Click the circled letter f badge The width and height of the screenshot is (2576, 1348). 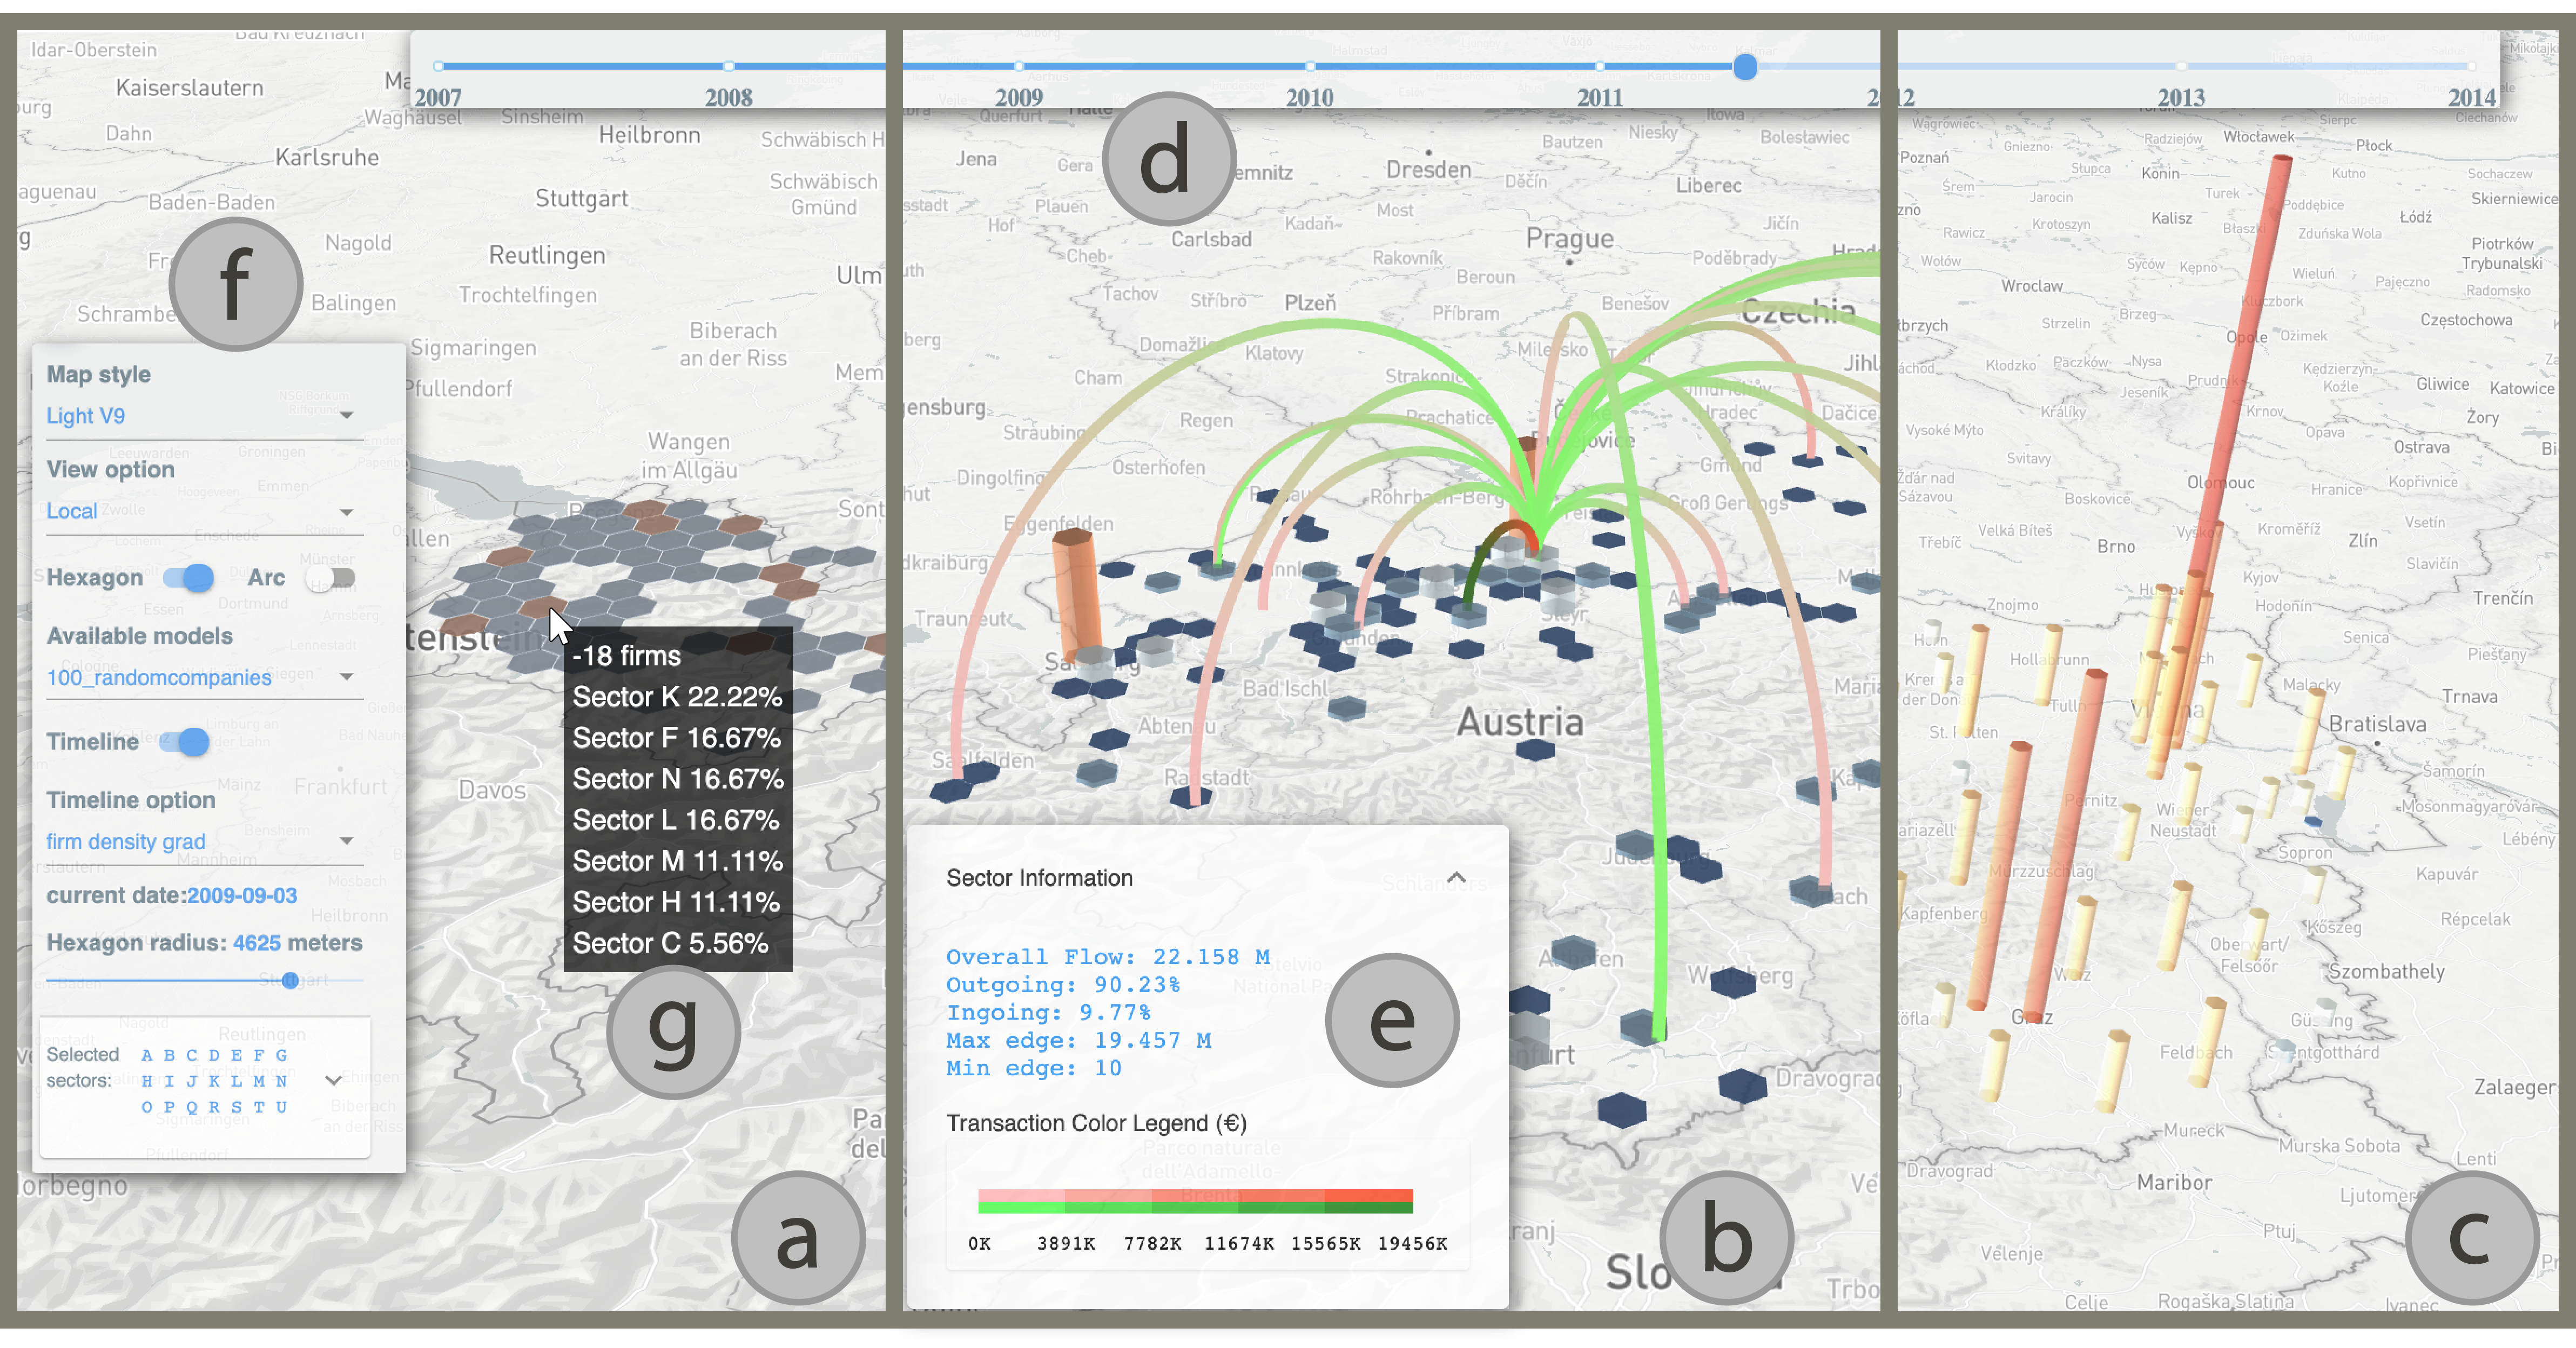pos(235,284)
